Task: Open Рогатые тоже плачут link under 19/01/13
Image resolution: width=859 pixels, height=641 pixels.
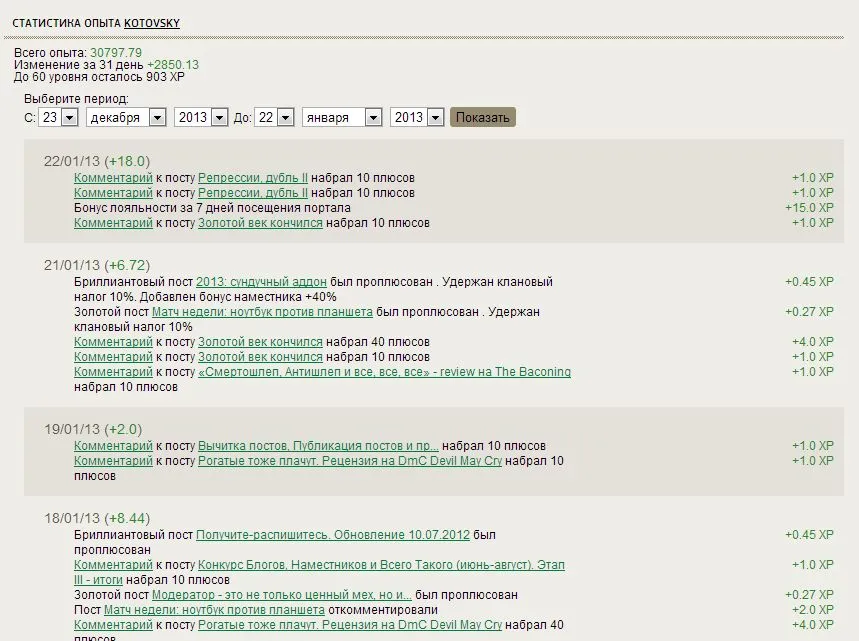Action: [350, 461]
